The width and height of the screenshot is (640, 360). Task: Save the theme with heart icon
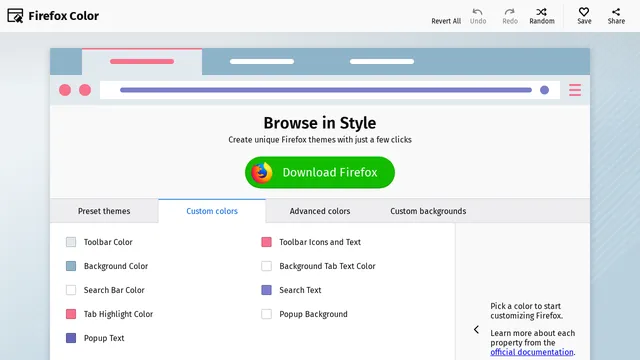tap(584, 16)
